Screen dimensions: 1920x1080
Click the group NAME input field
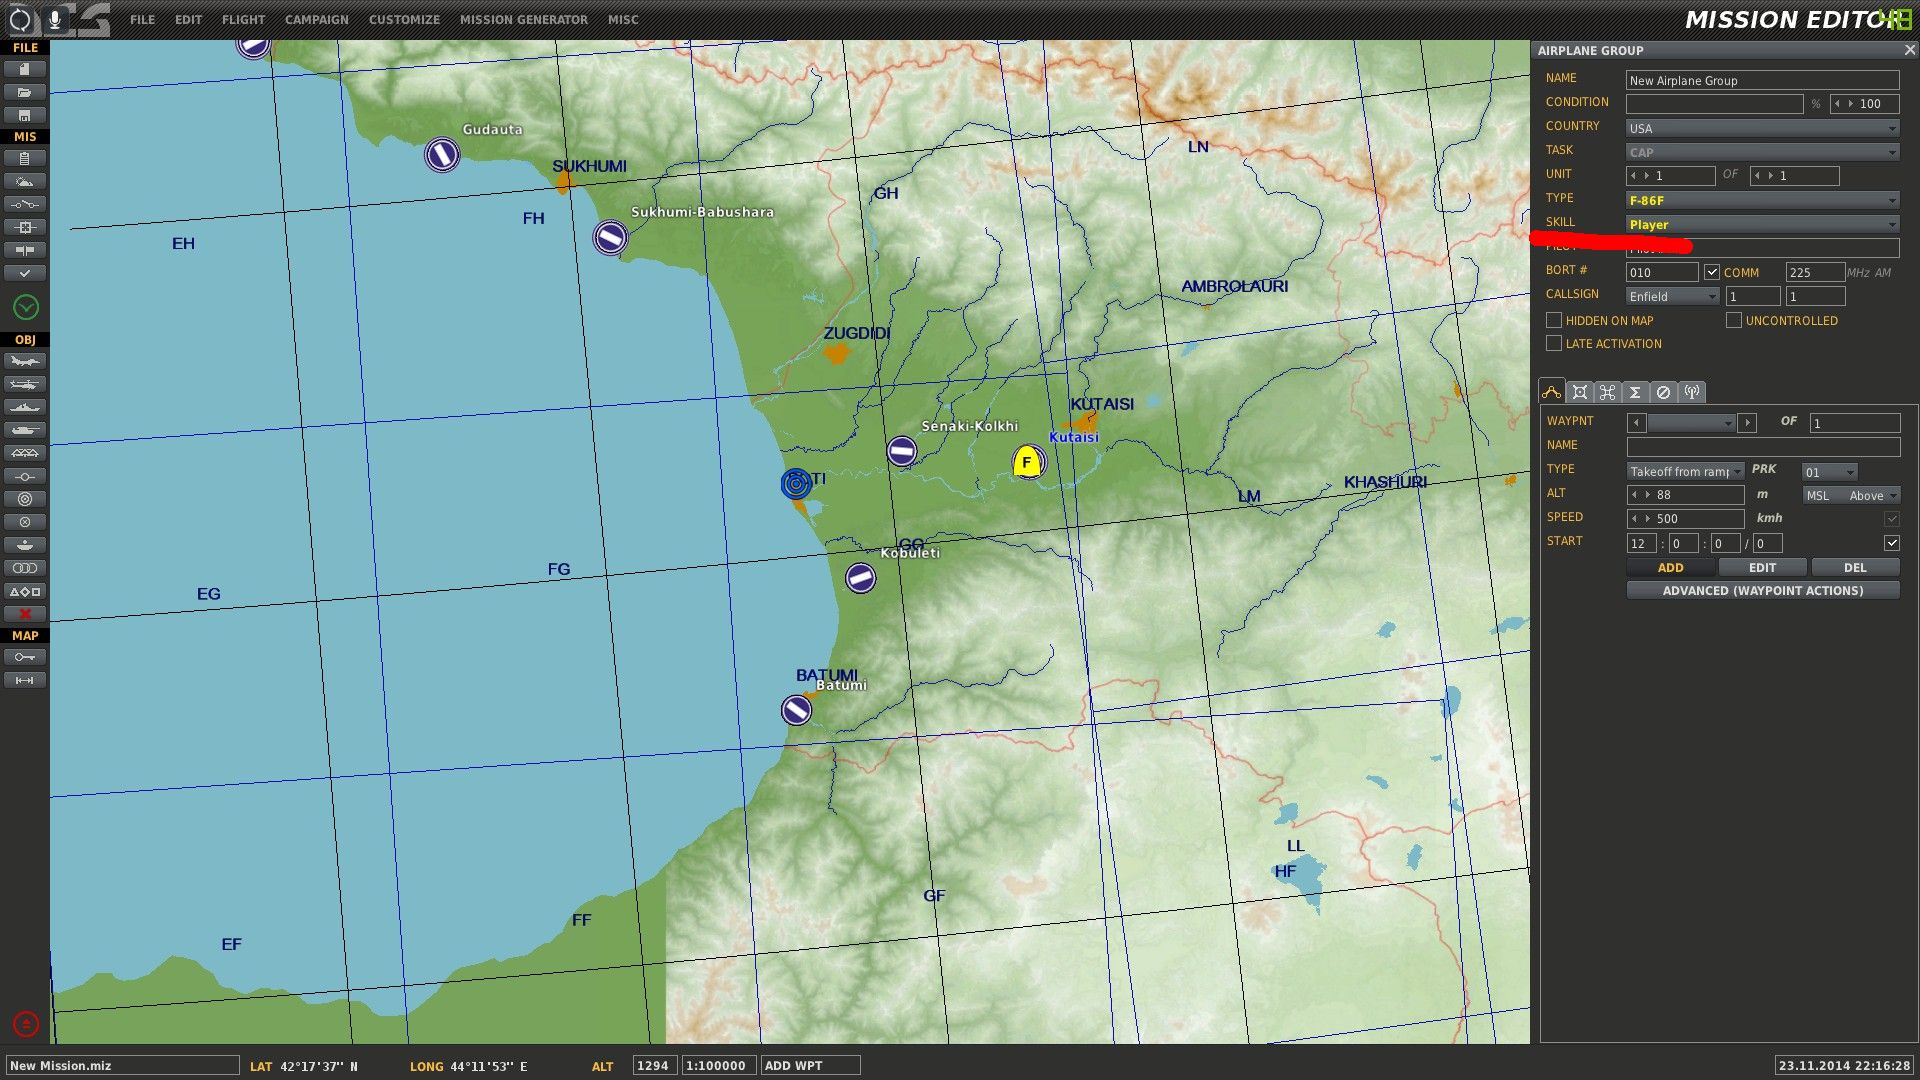click(x=1762, y=80)
